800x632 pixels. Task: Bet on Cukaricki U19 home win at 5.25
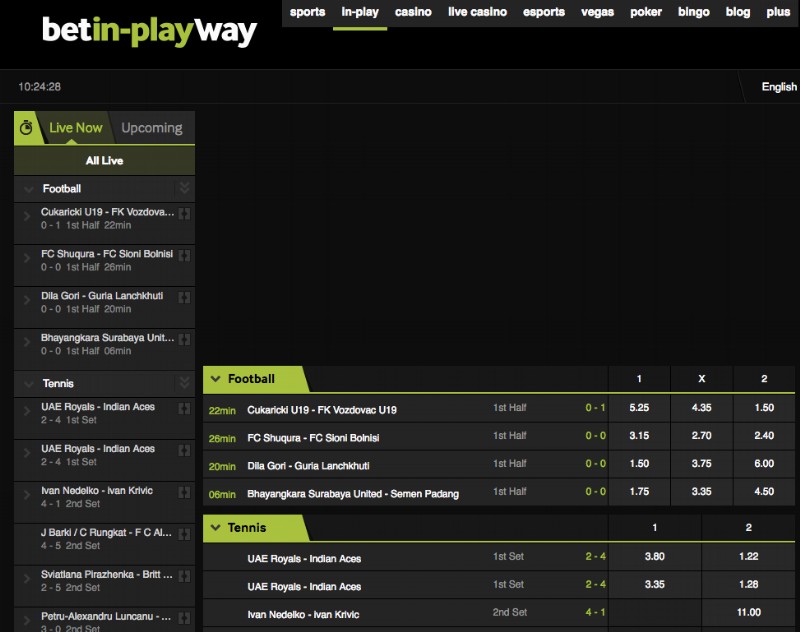[x=639, y=408]
